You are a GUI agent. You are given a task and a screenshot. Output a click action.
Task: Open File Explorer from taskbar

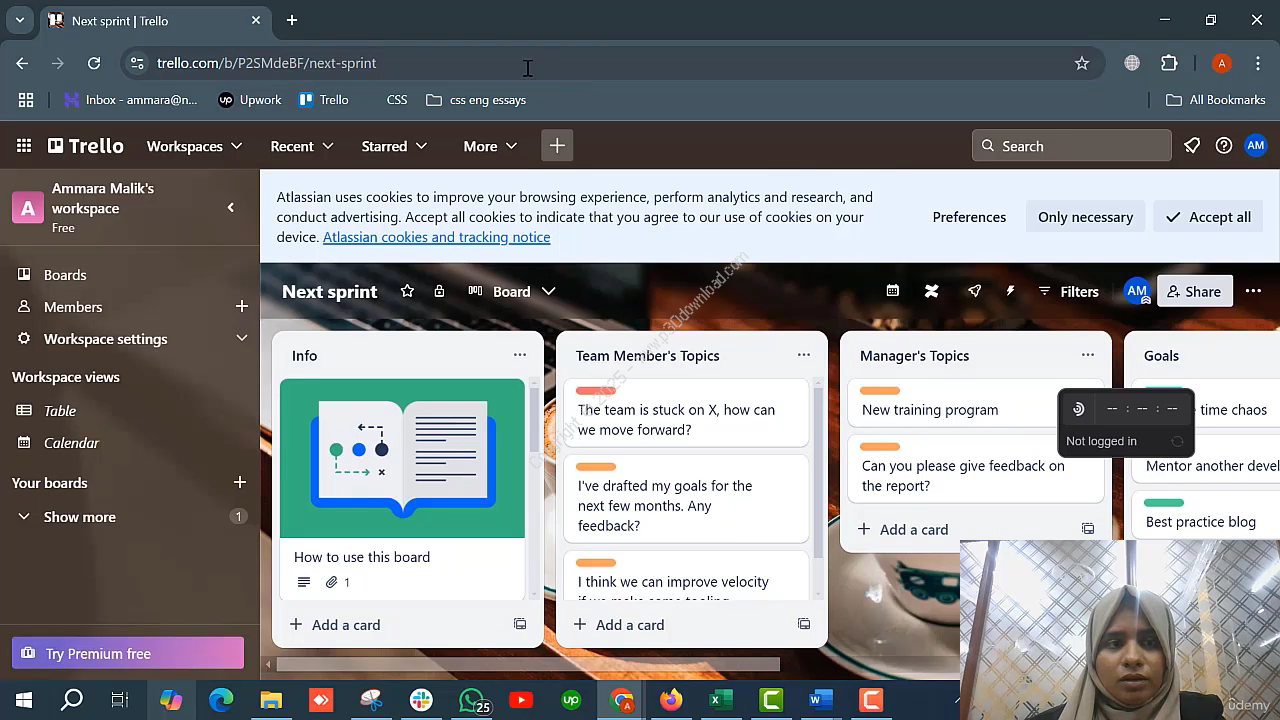pos(271,700)
